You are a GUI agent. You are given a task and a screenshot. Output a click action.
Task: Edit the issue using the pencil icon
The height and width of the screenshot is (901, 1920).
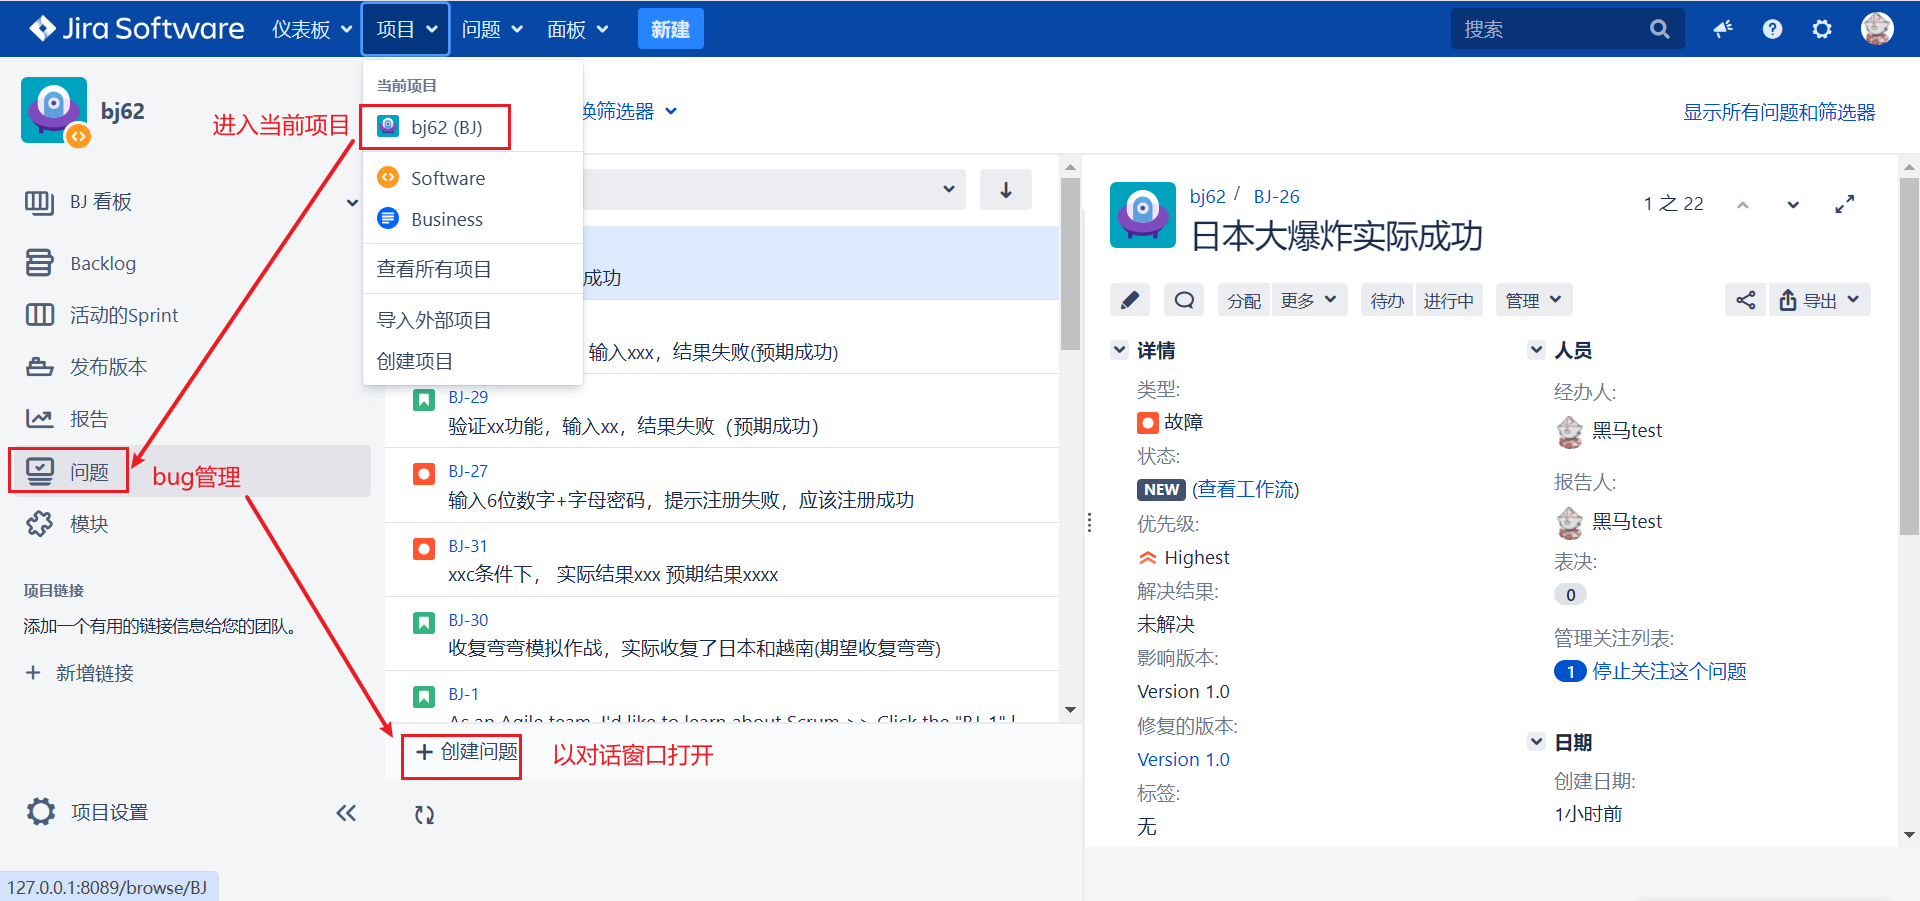[1129, 299]
